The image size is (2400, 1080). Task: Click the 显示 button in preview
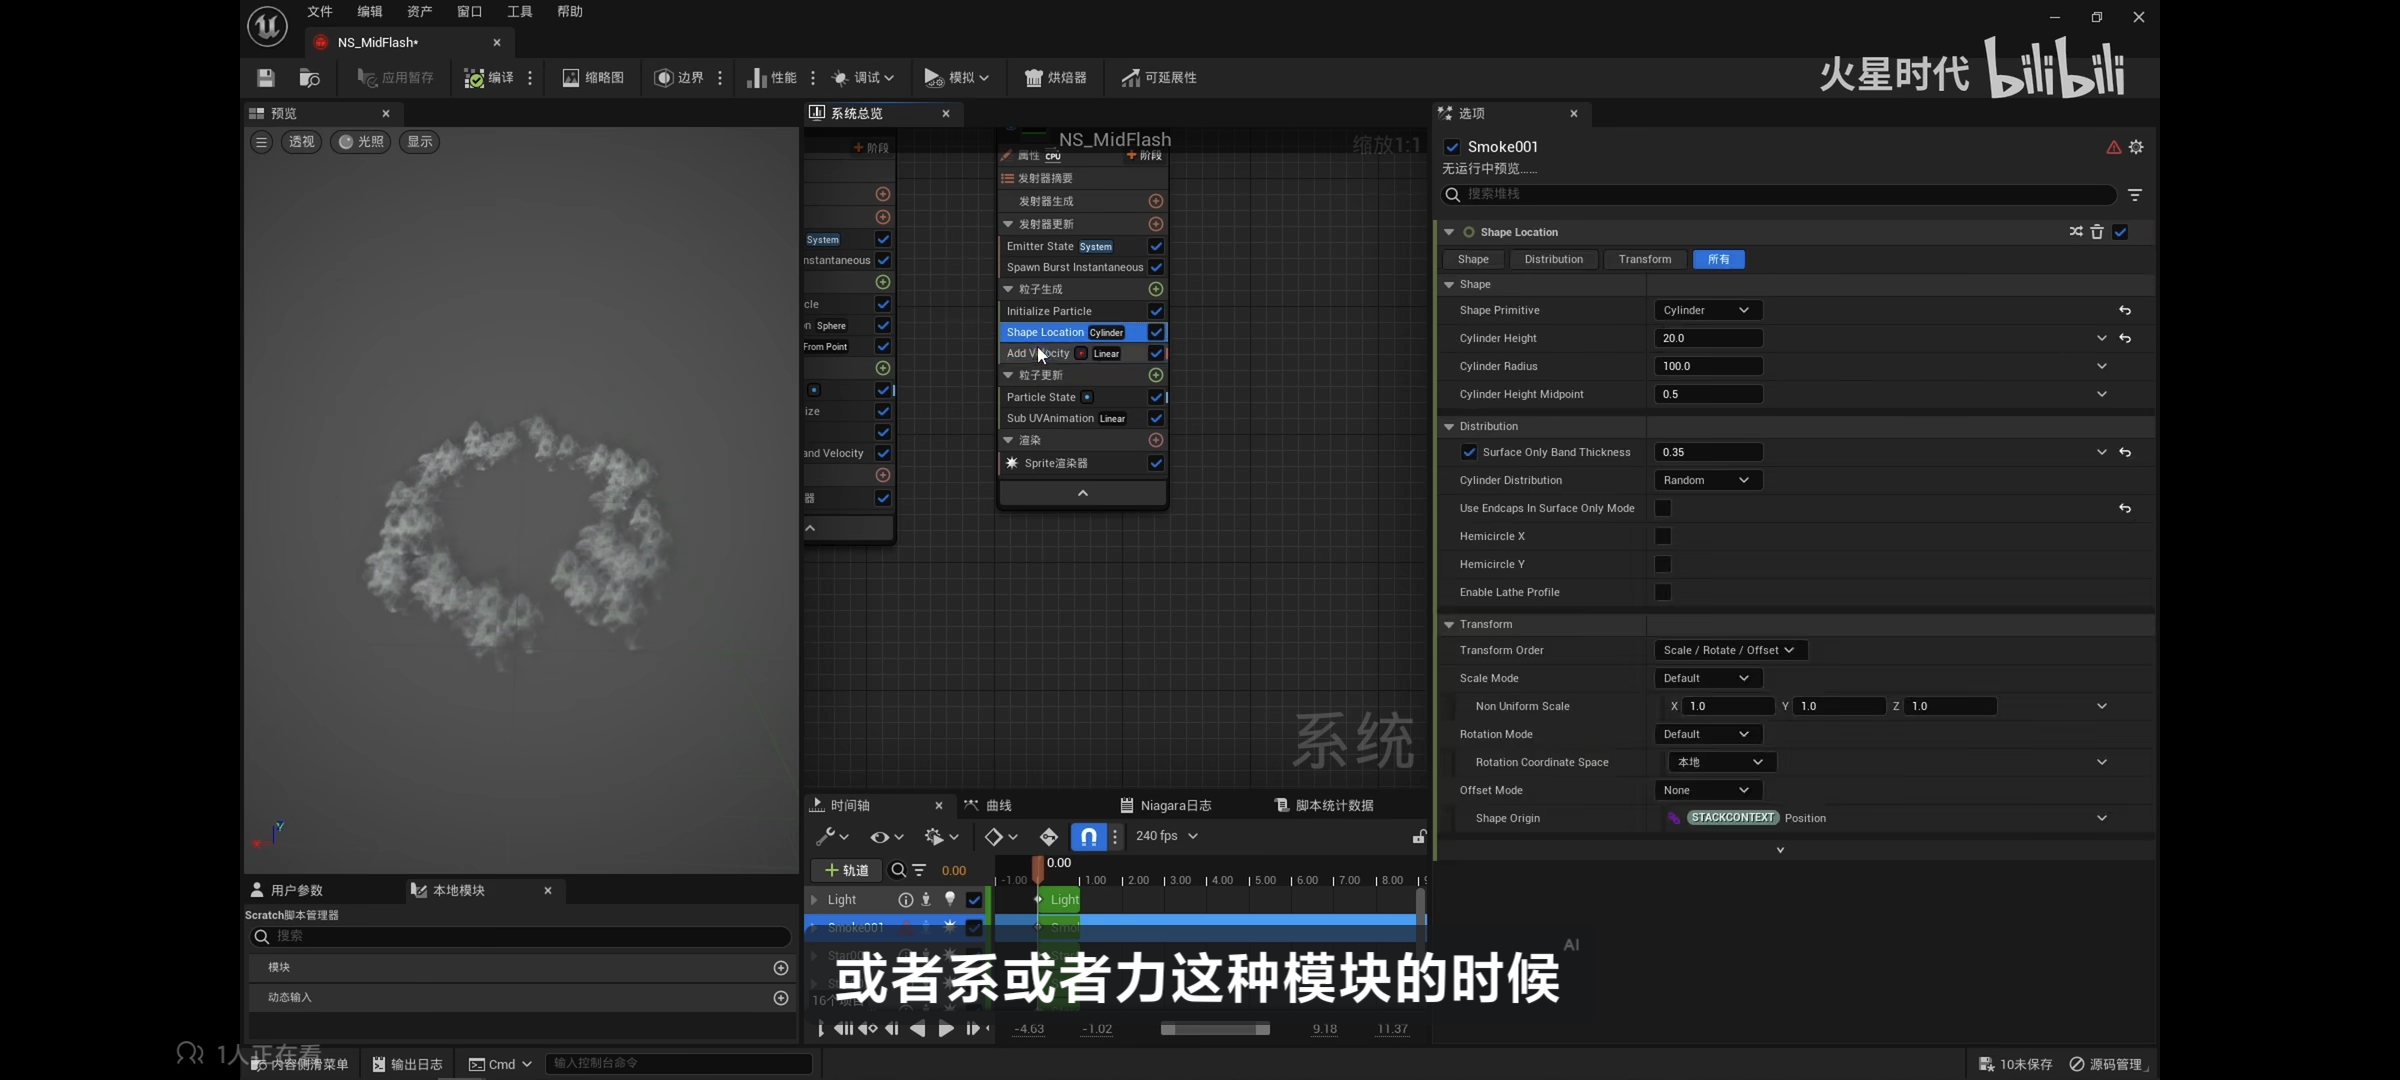(420, 142)
